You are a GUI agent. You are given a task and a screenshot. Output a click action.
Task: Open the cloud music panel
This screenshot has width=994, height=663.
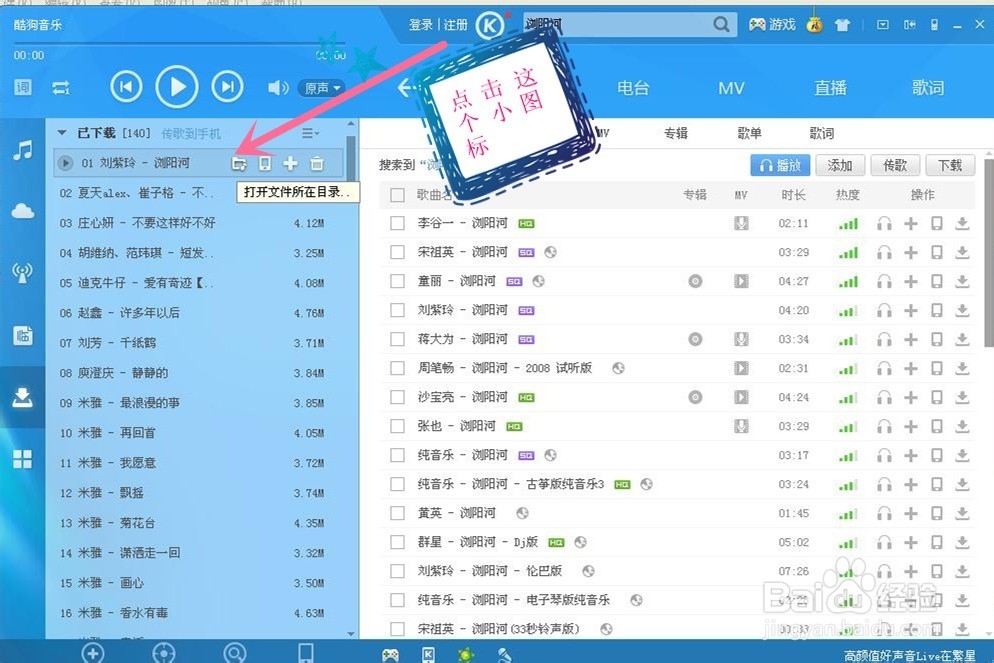click(22, 211)
